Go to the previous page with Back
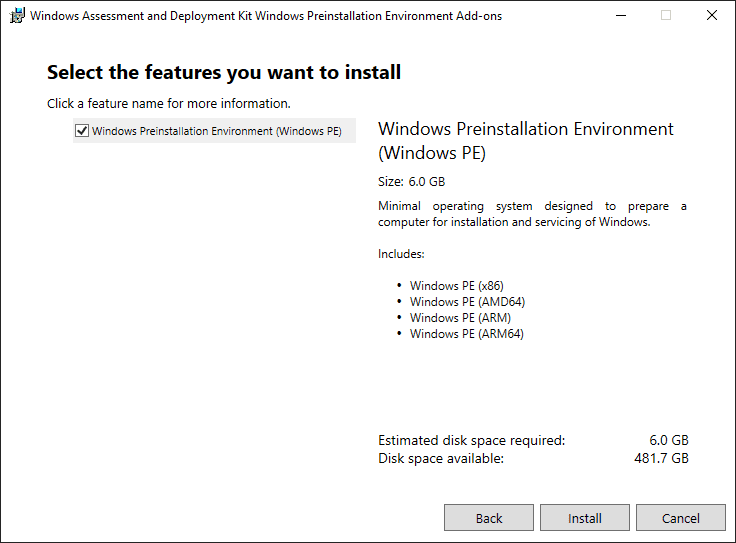 [x=489, y=518]
